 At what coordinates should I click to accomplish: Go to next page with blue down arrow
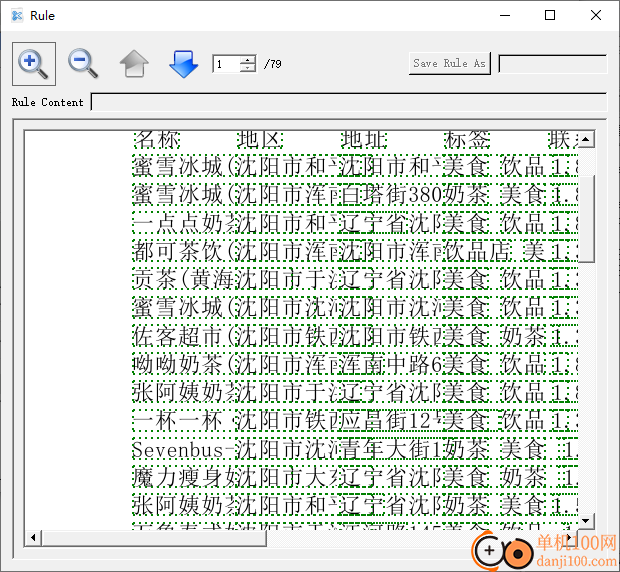tap(183, 64)
